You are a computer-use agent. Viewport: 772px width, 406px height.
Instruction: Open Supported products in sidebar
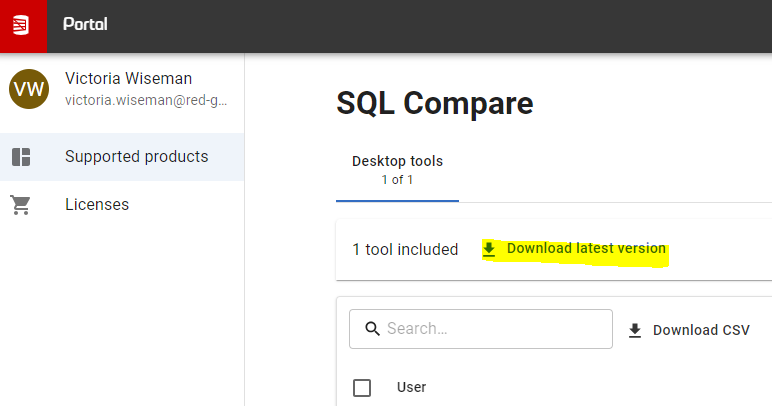[x=122, y=157]
